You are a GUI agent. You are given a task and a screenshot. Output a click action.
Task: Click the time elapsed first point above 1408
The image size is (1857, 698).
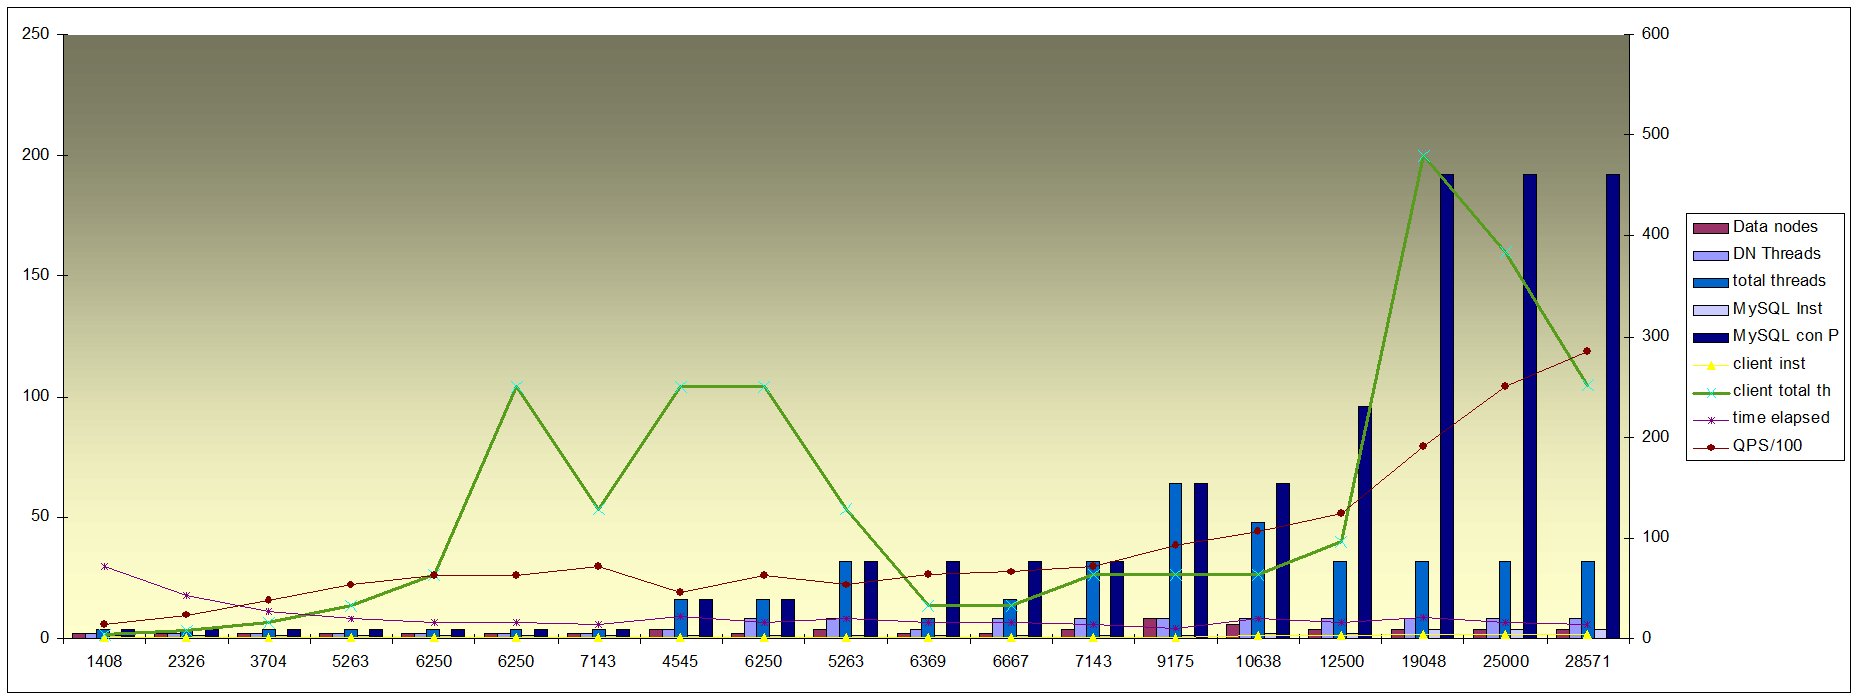[104, 566]
